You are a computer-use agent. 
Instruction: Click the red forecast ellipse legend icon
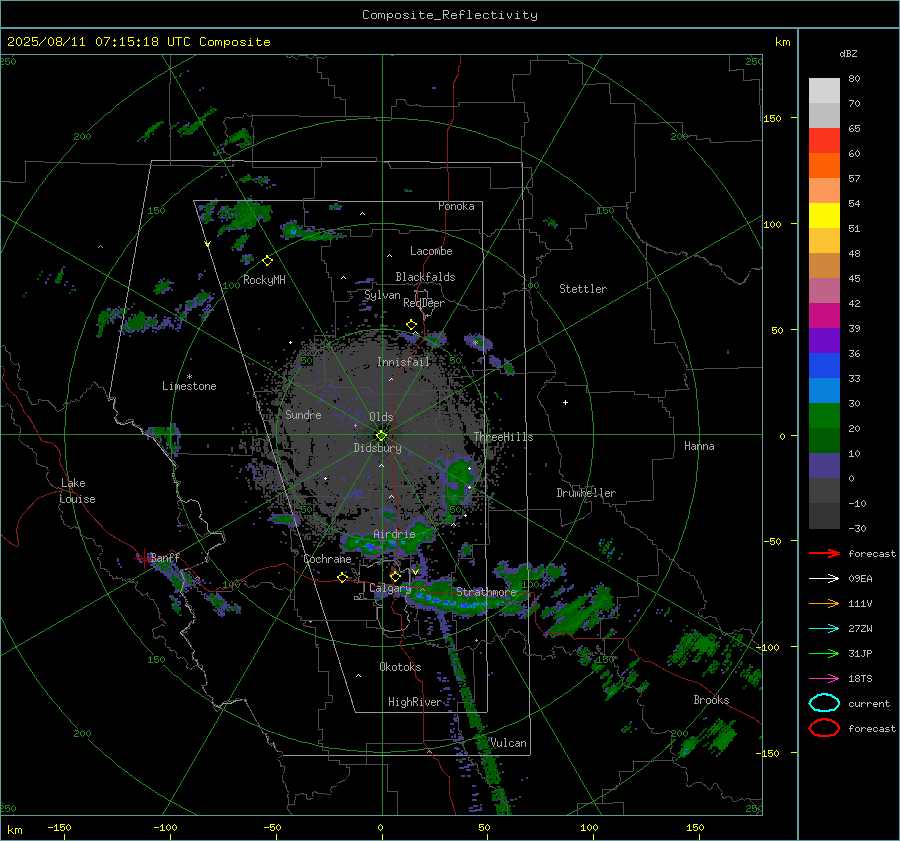point(824,728)
